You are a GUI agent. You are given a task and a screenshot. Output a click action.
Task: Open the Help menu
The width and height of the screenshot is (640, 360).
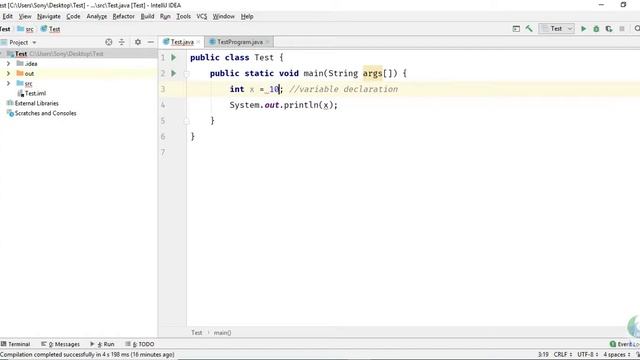pyautogui.click(x=247, y=16)
